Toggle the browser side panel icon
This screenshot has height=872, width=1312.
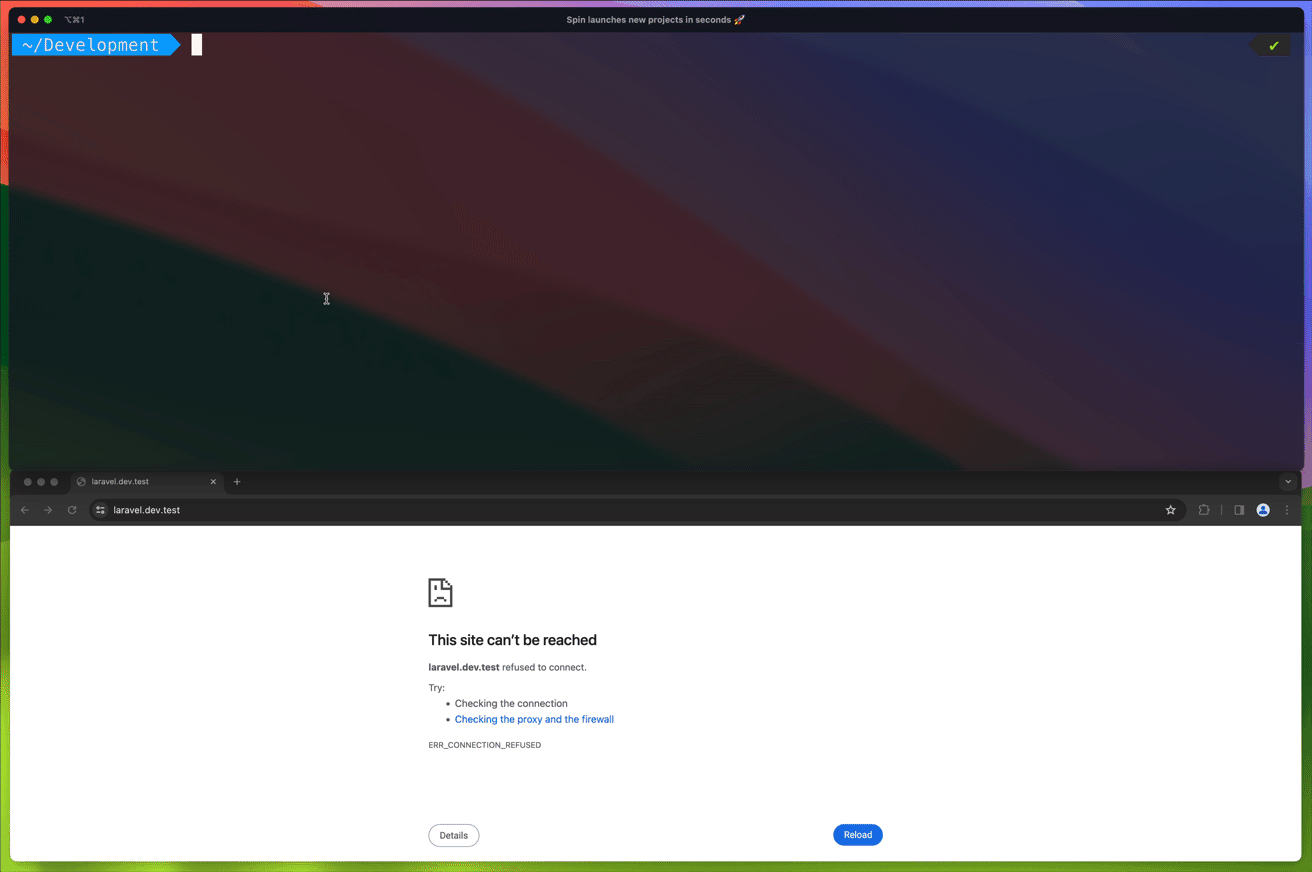point(1239,510)
